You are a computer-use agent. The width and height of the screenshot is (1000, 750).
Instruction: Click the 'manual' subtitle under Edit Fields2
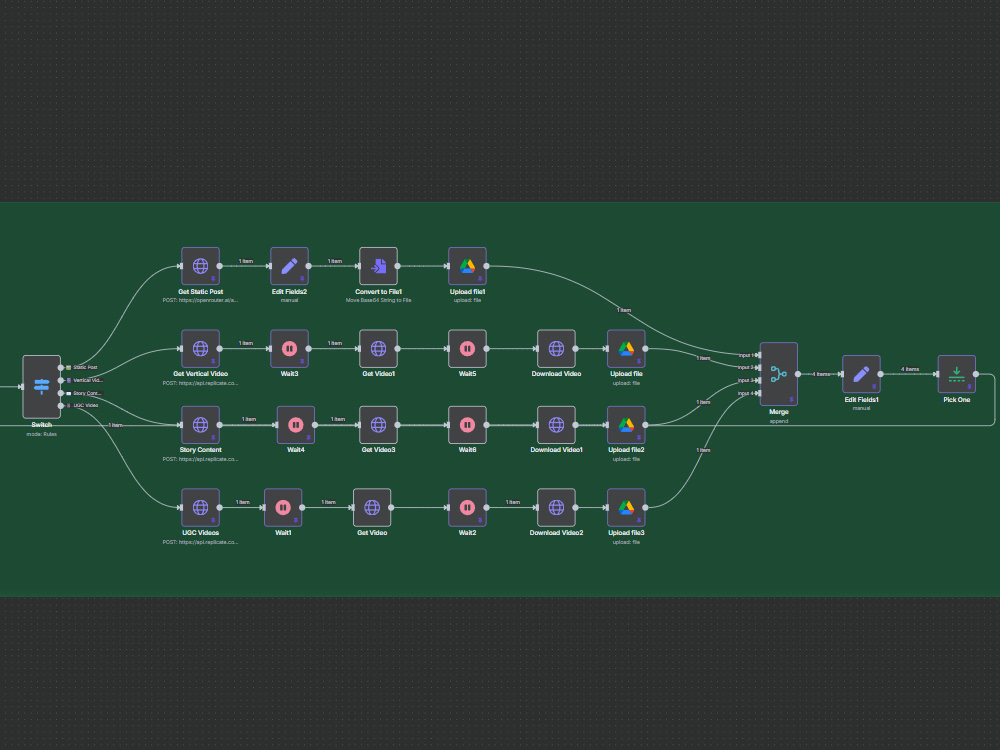(290, 300)
